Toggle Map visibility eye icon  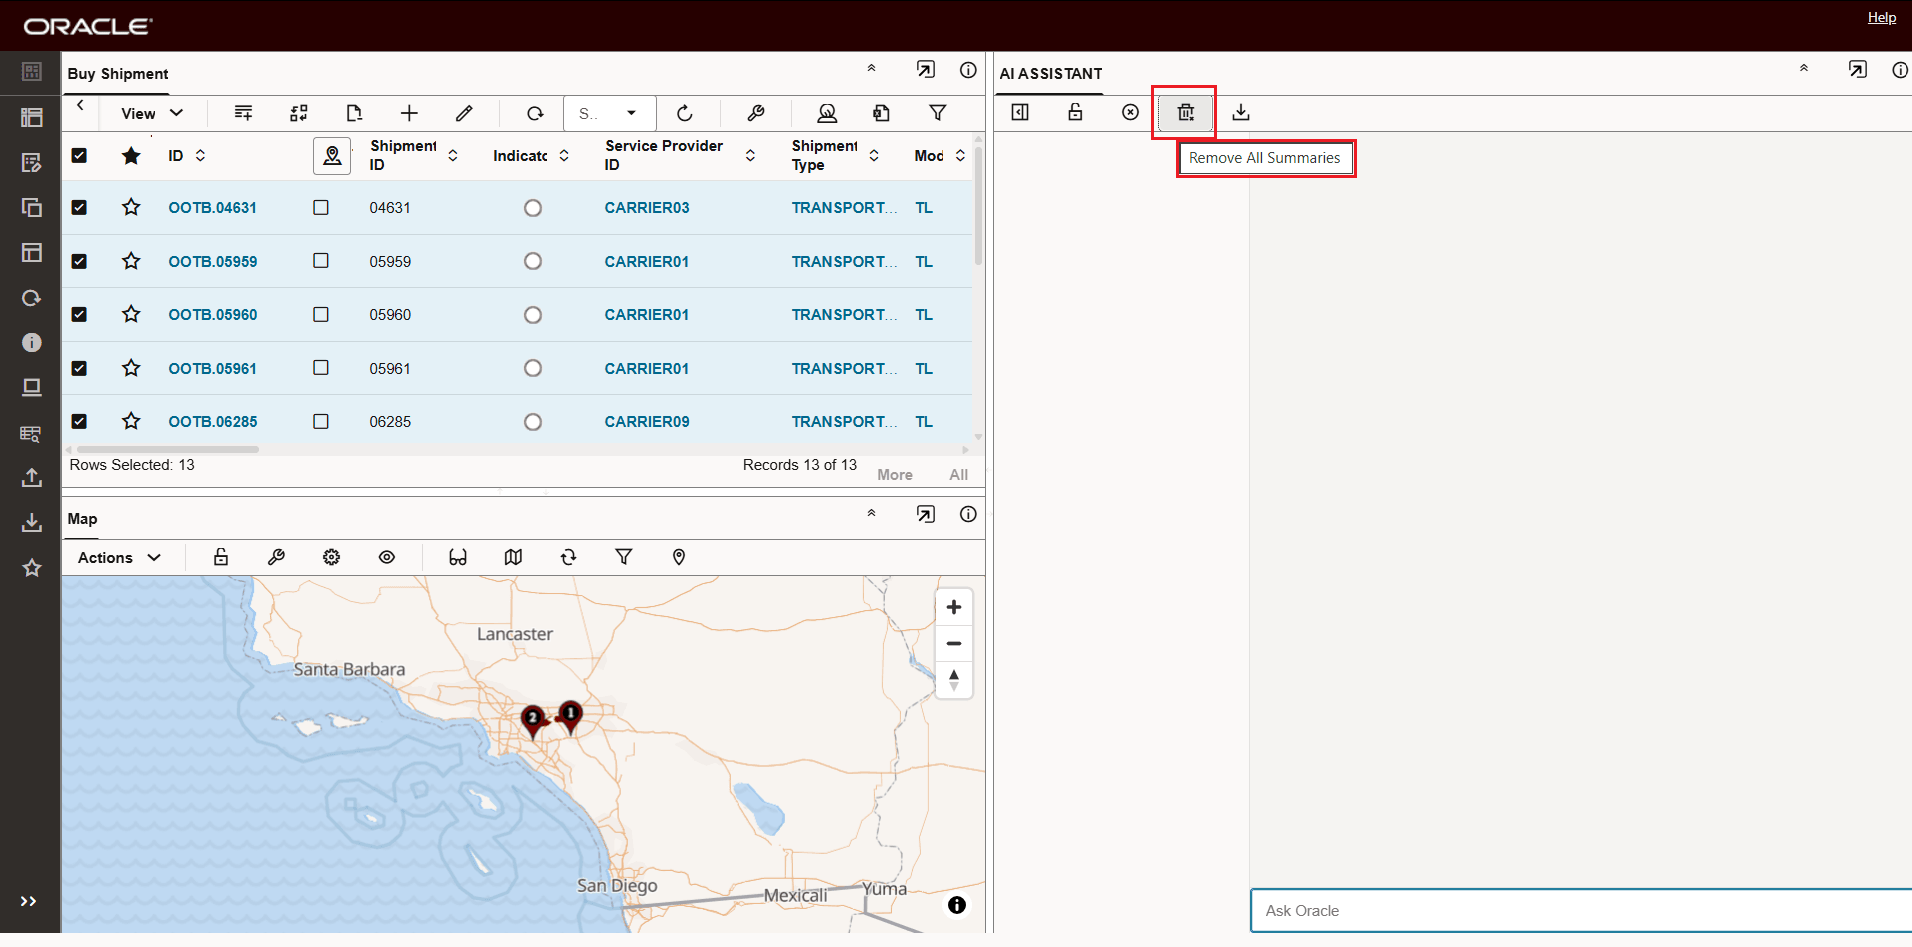tap(387, 557)
